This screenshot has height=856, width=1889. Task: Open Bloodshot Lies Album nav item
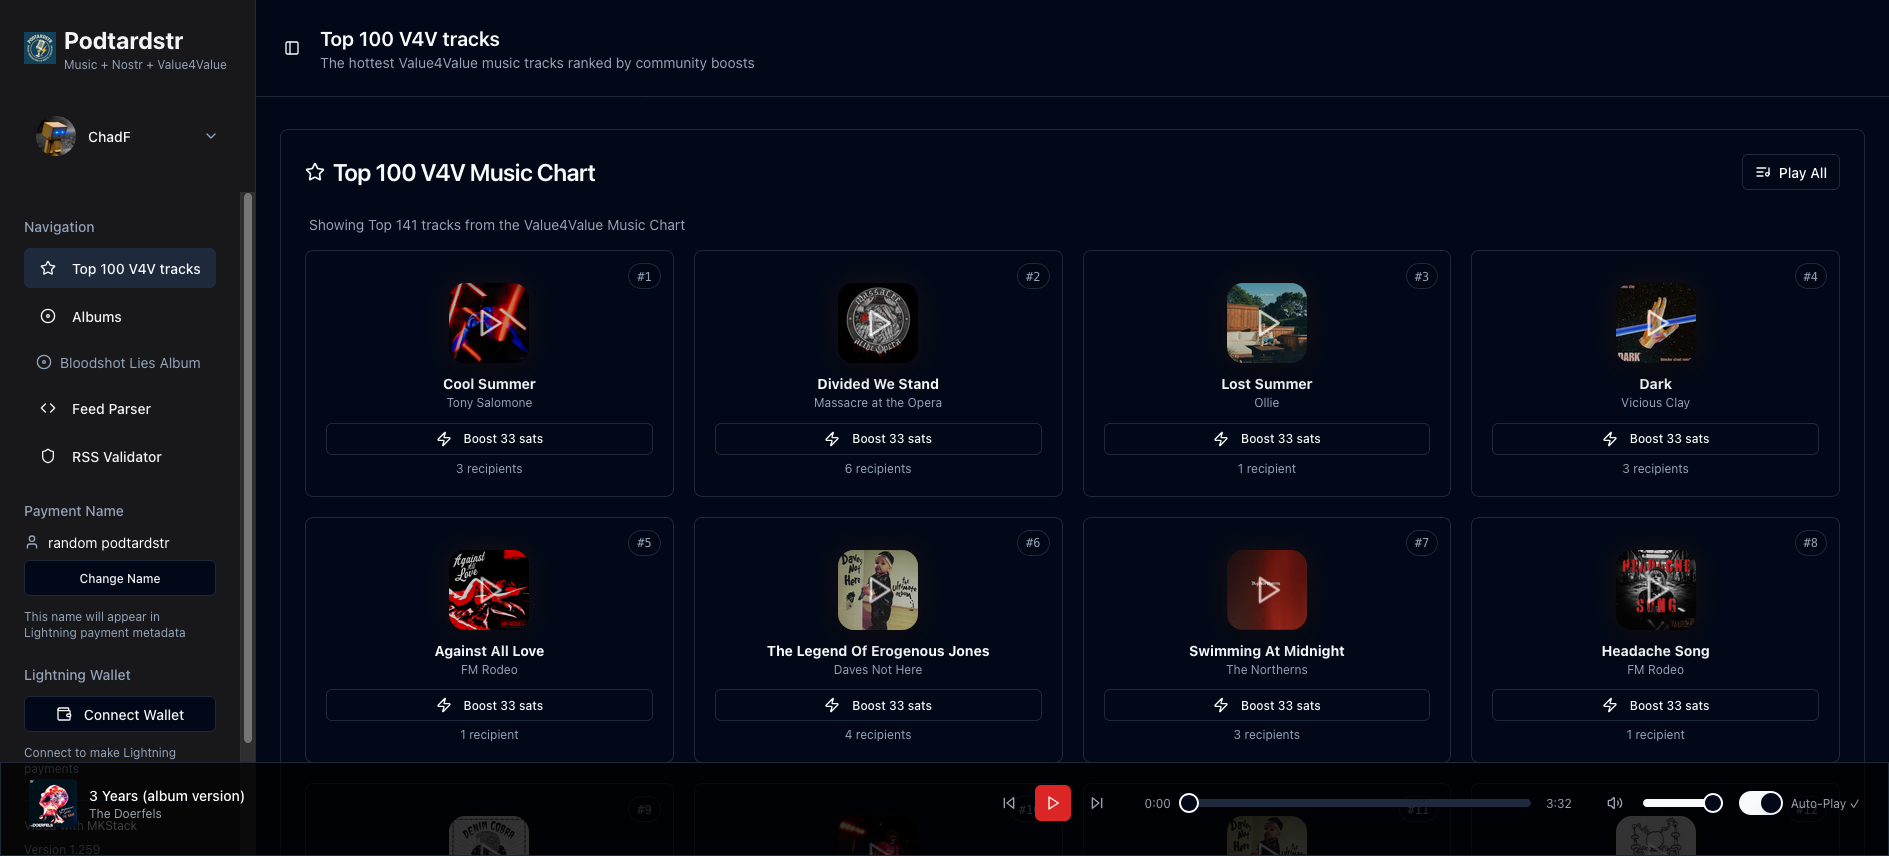[x=120, y=363]
